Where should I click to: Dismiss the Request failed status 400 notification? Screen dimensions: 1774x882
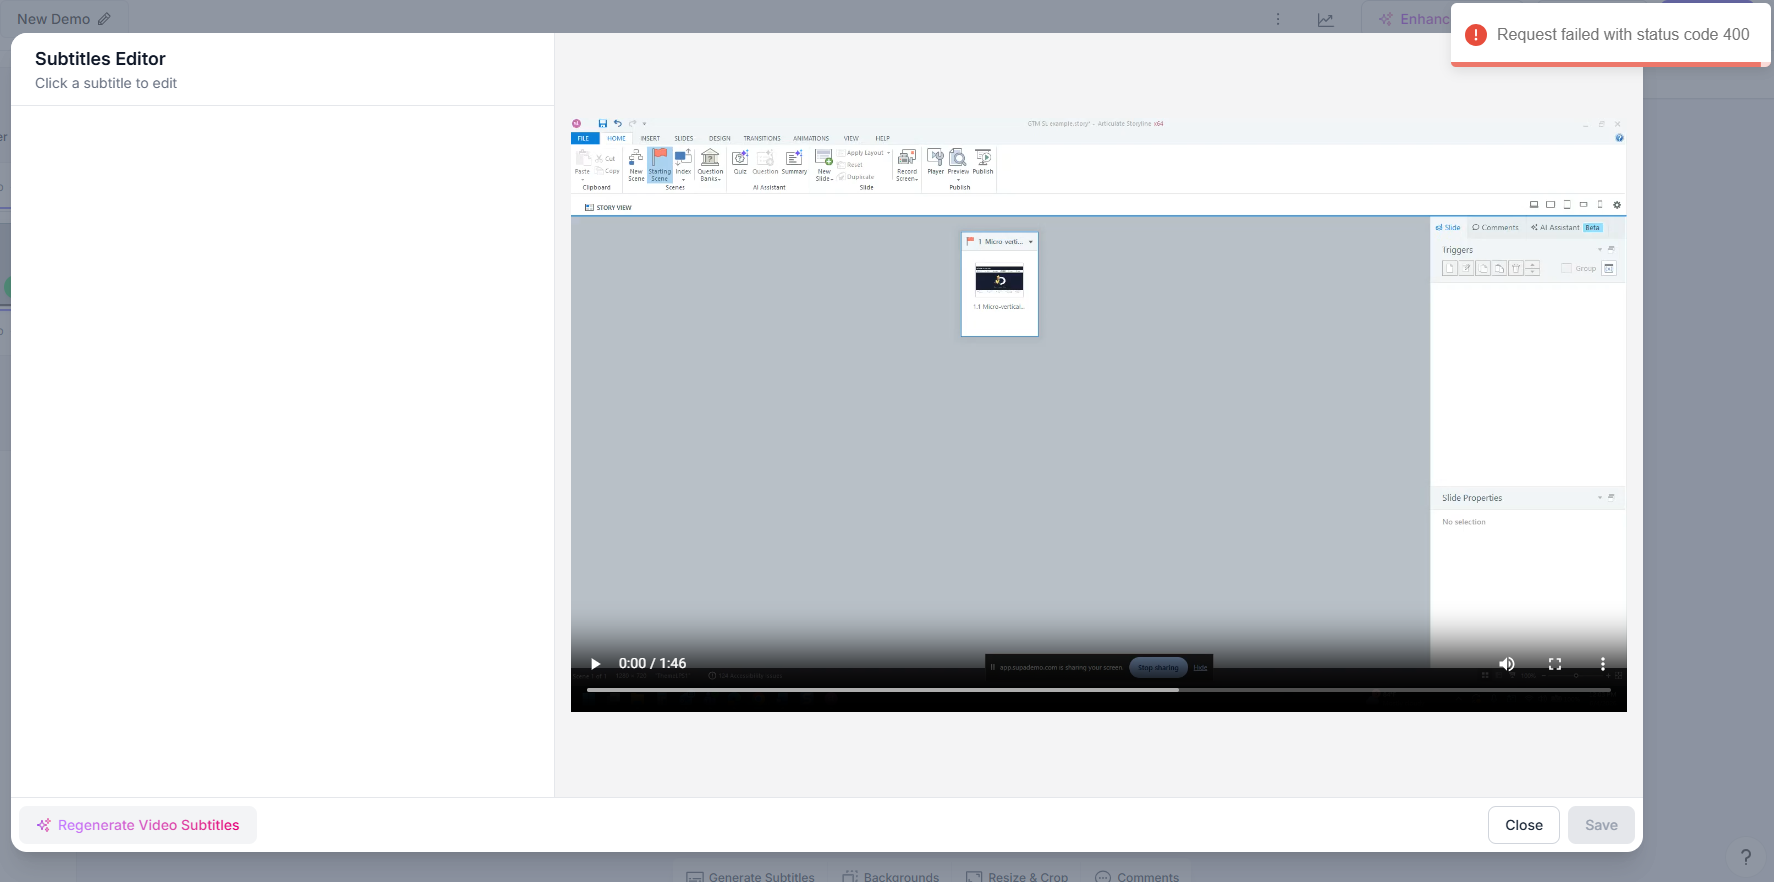coord(1611,35)
